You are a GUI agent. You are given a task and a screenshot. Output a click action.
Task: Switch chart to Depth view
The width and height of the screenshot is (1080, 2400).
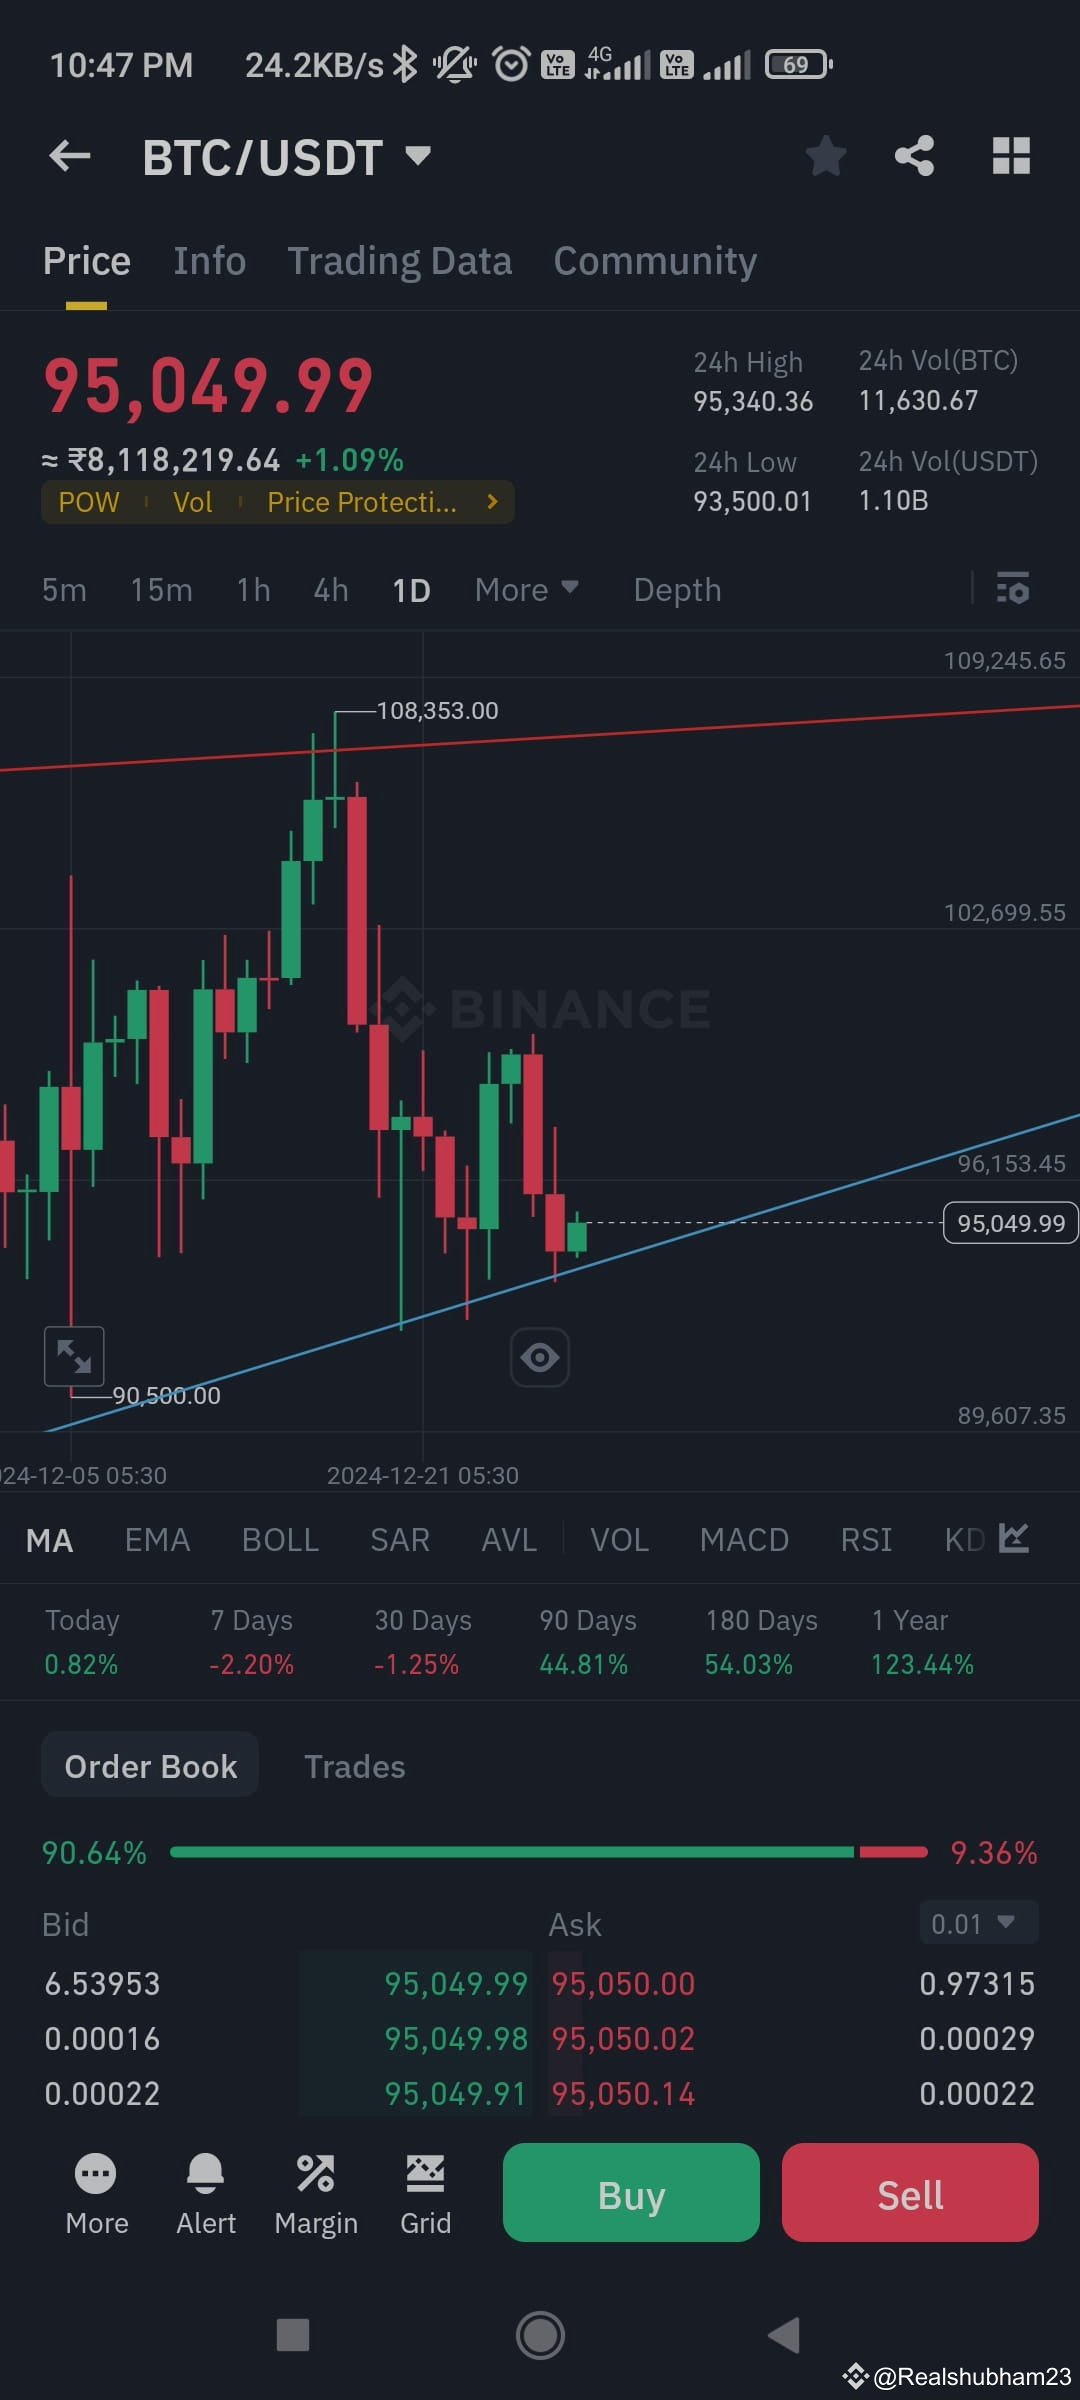click(x=677, y=590)
